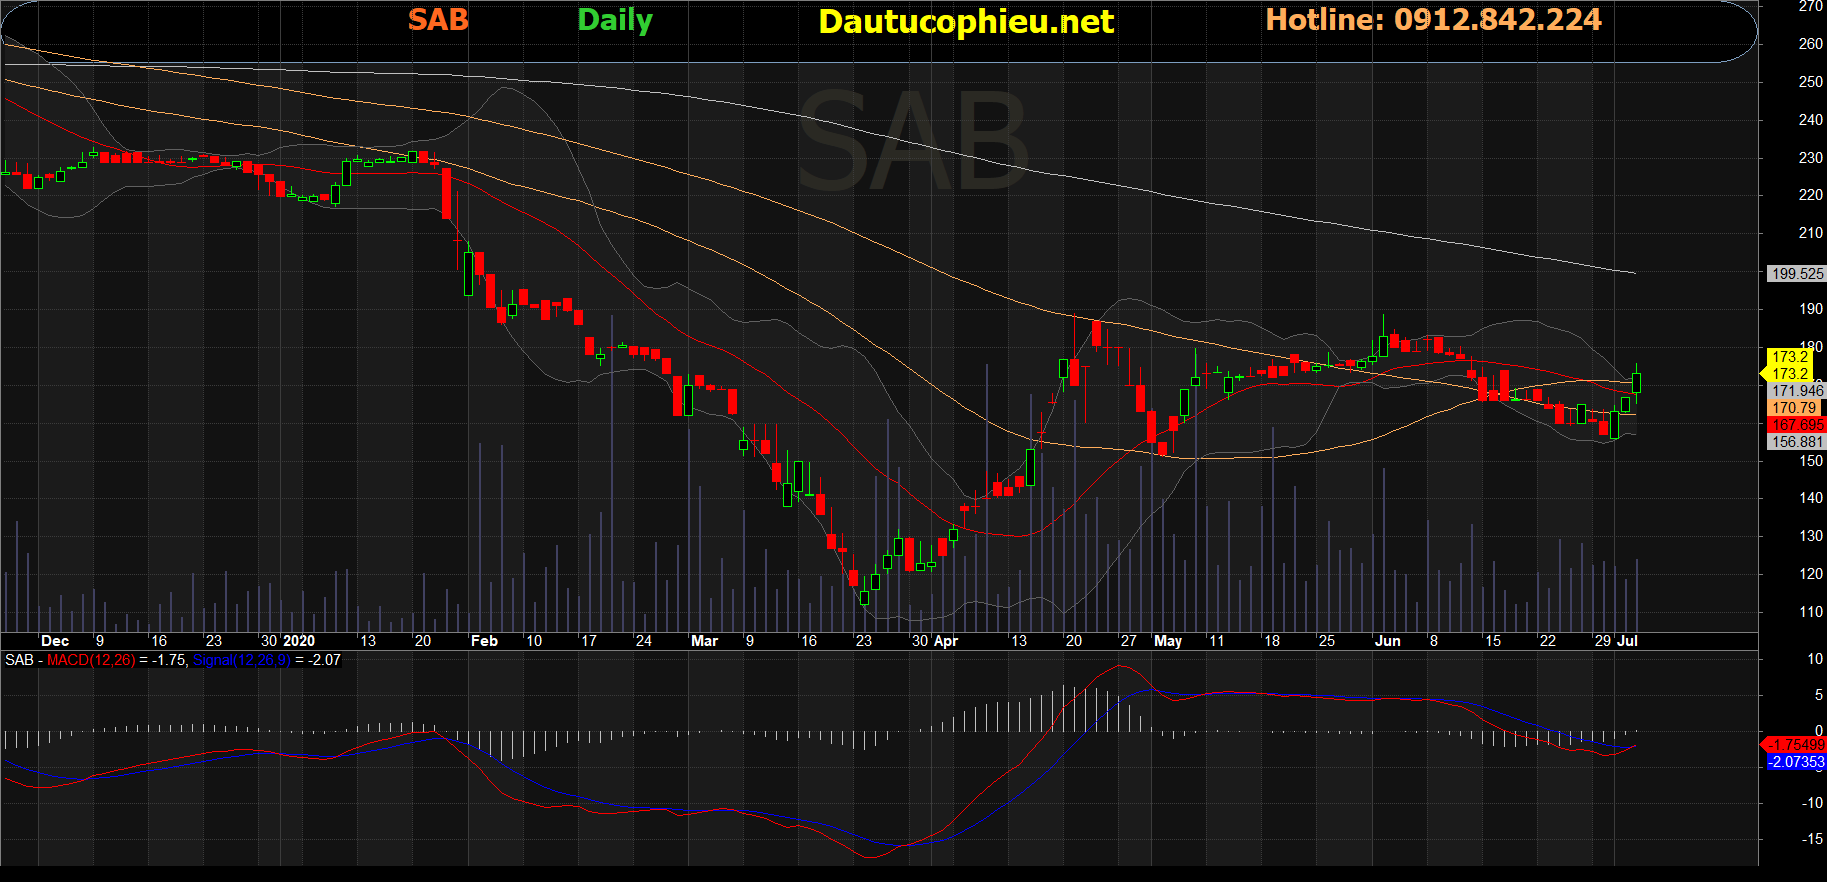Click the 130 price axis label
This screenshot has width=1827, height=882.
1811,536
